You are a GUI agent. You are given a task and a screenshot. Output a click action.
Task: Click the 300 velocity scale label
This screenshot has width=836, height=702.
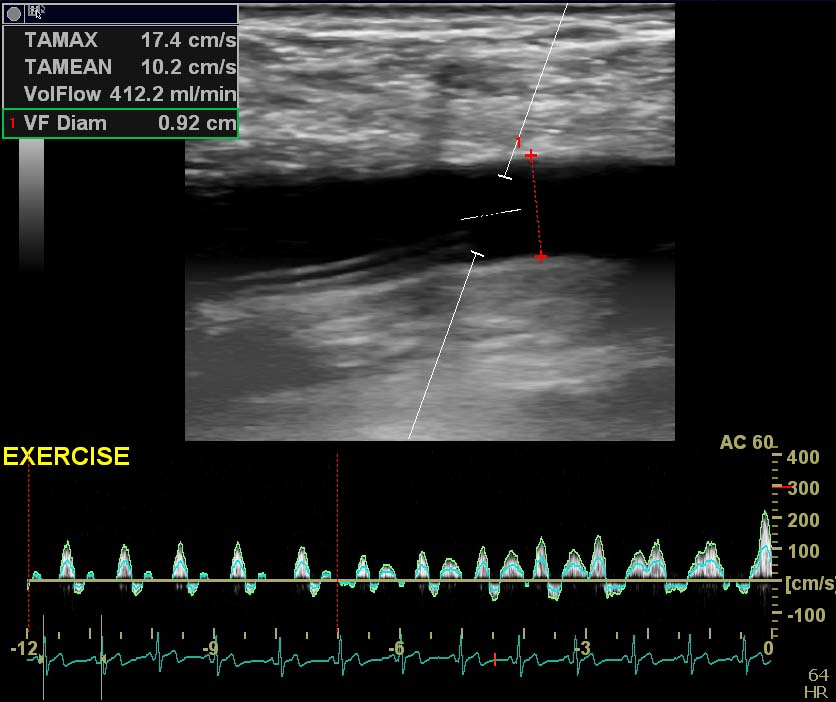point(803,488)
